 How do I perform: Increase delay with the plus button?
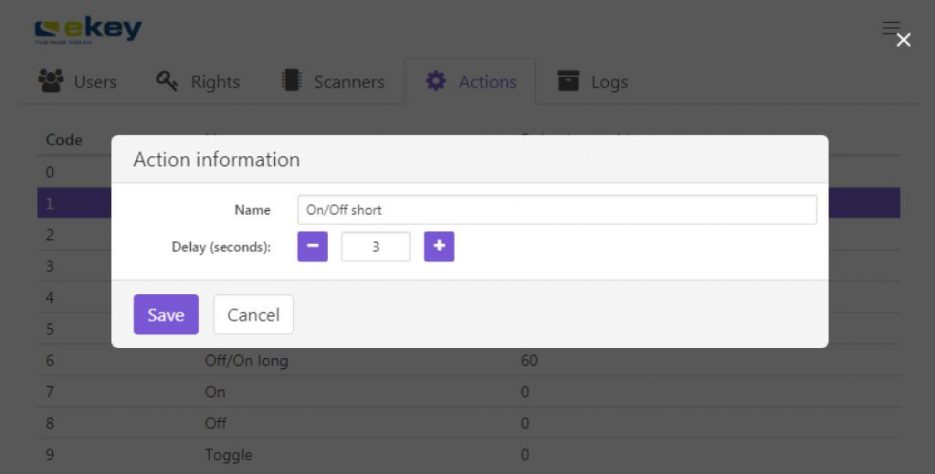click(439, 246)
